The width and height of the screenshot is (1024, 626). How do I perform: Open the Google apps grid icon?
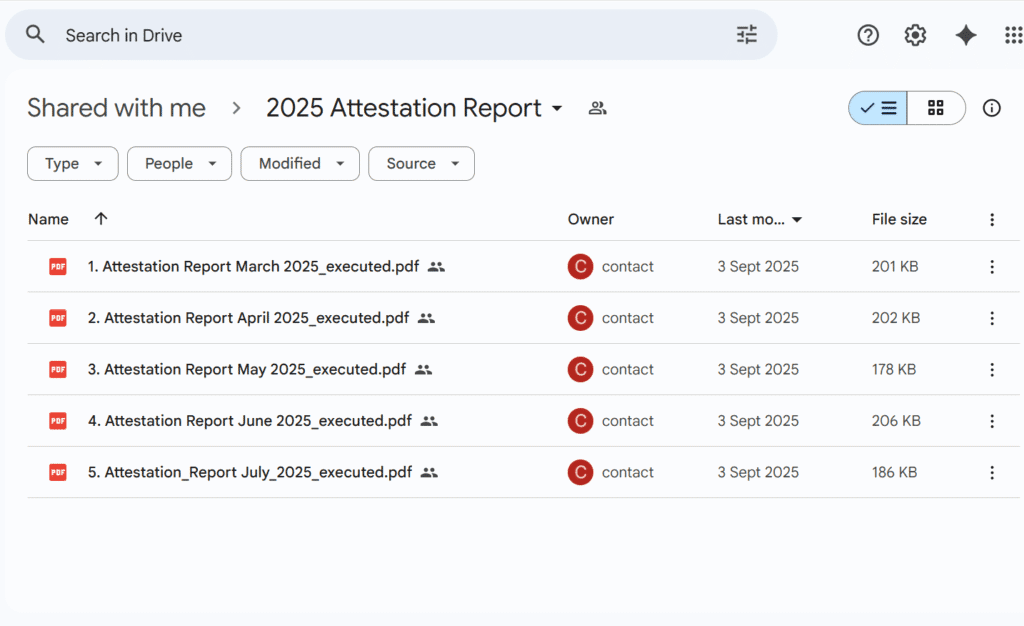(1012, 35)
